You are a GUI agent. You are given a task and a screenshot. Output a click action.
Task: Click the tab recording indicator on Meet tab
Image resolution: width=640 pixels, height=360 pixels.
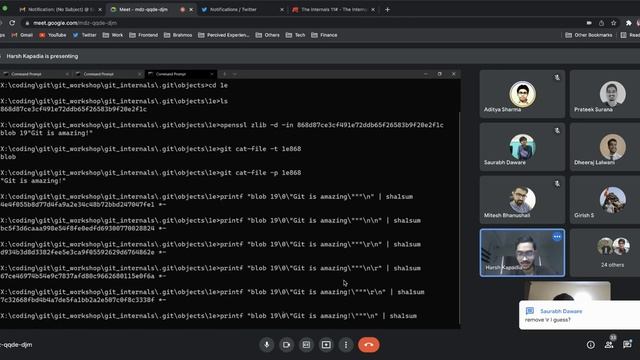(x=182, y=9)
